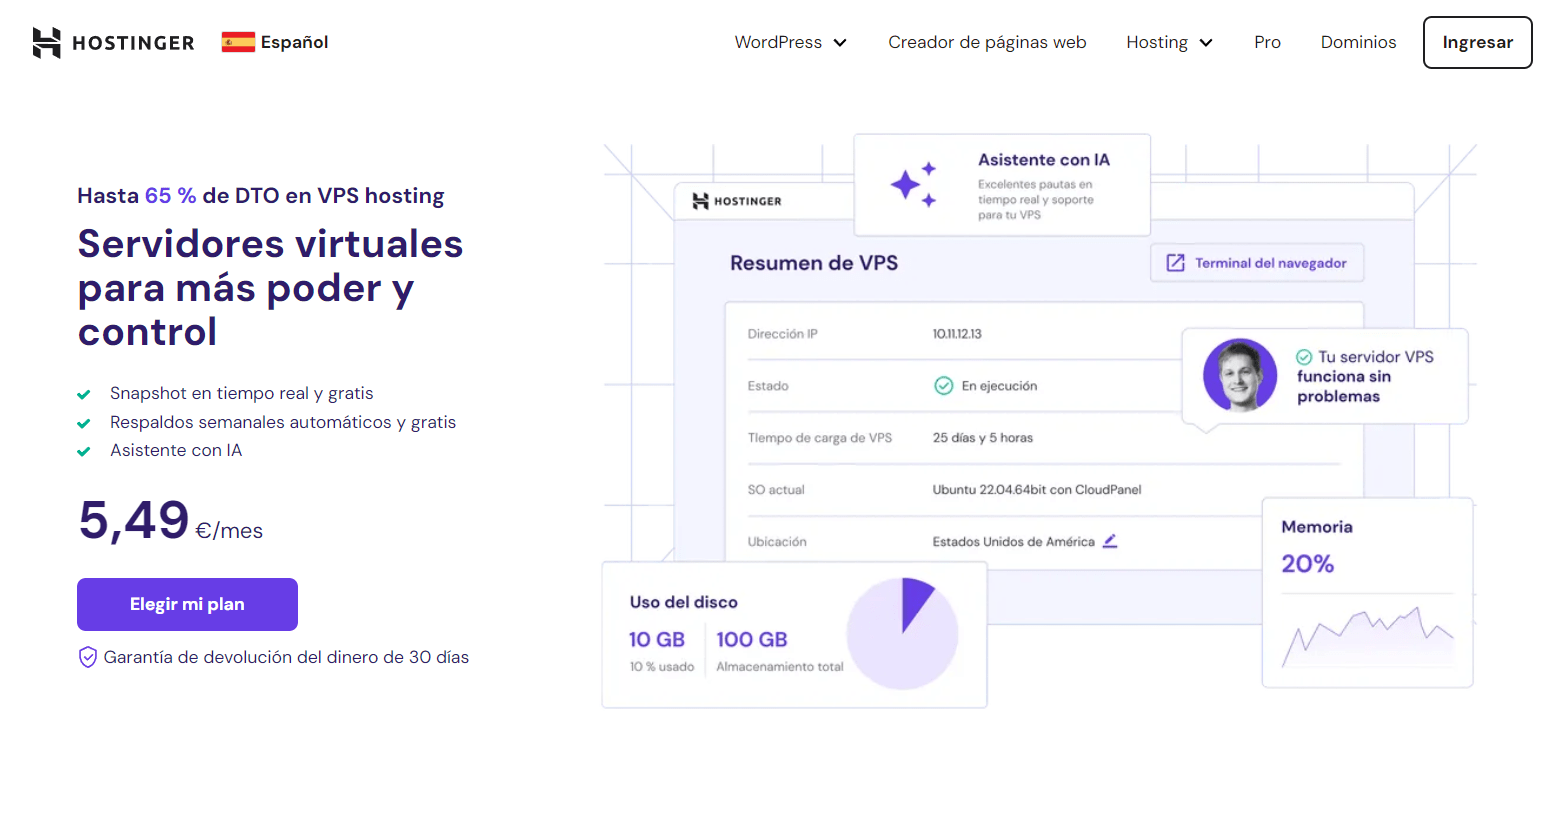Click the memory usage line graph
The width and height of the screenshot is (1565, 814).
tap(1367, 637)
